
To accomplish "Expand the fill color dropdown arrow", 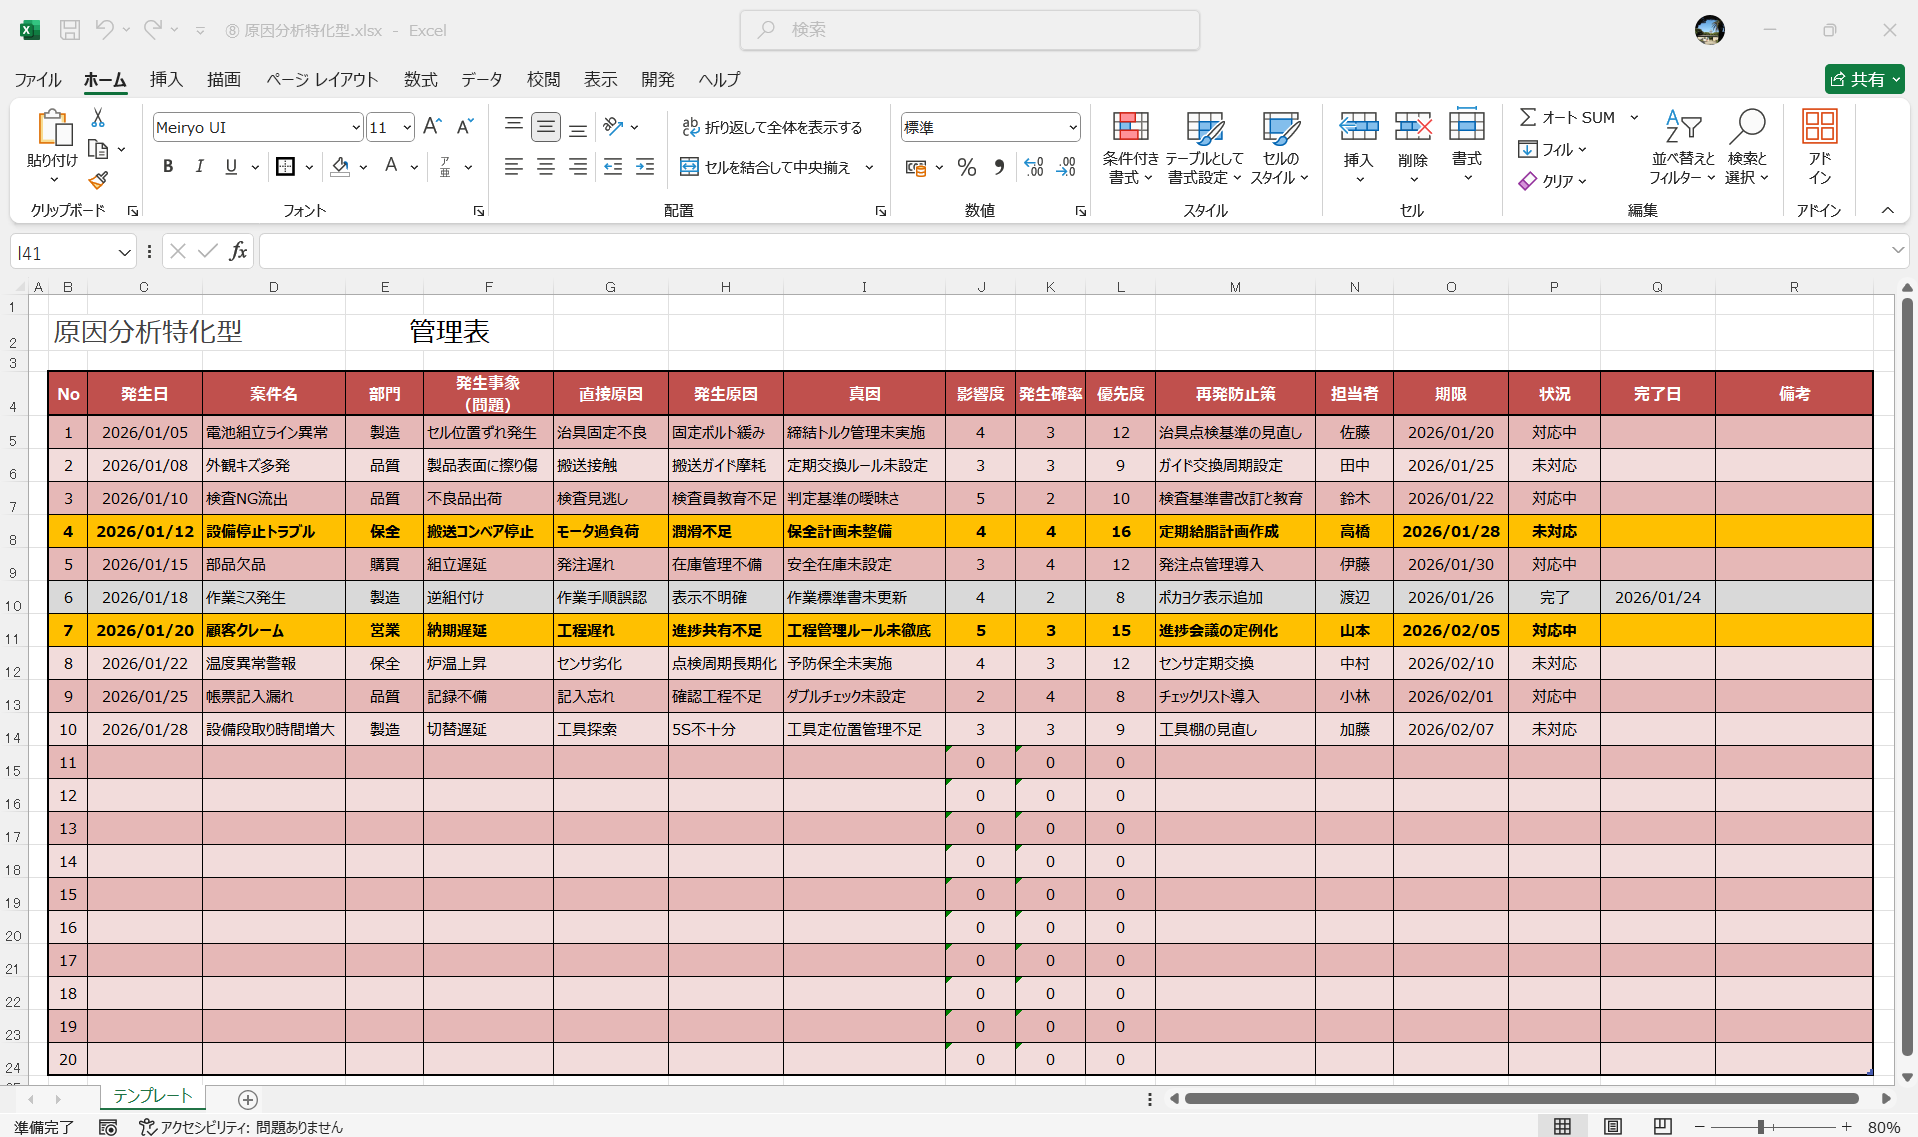I will click(362, 167).
